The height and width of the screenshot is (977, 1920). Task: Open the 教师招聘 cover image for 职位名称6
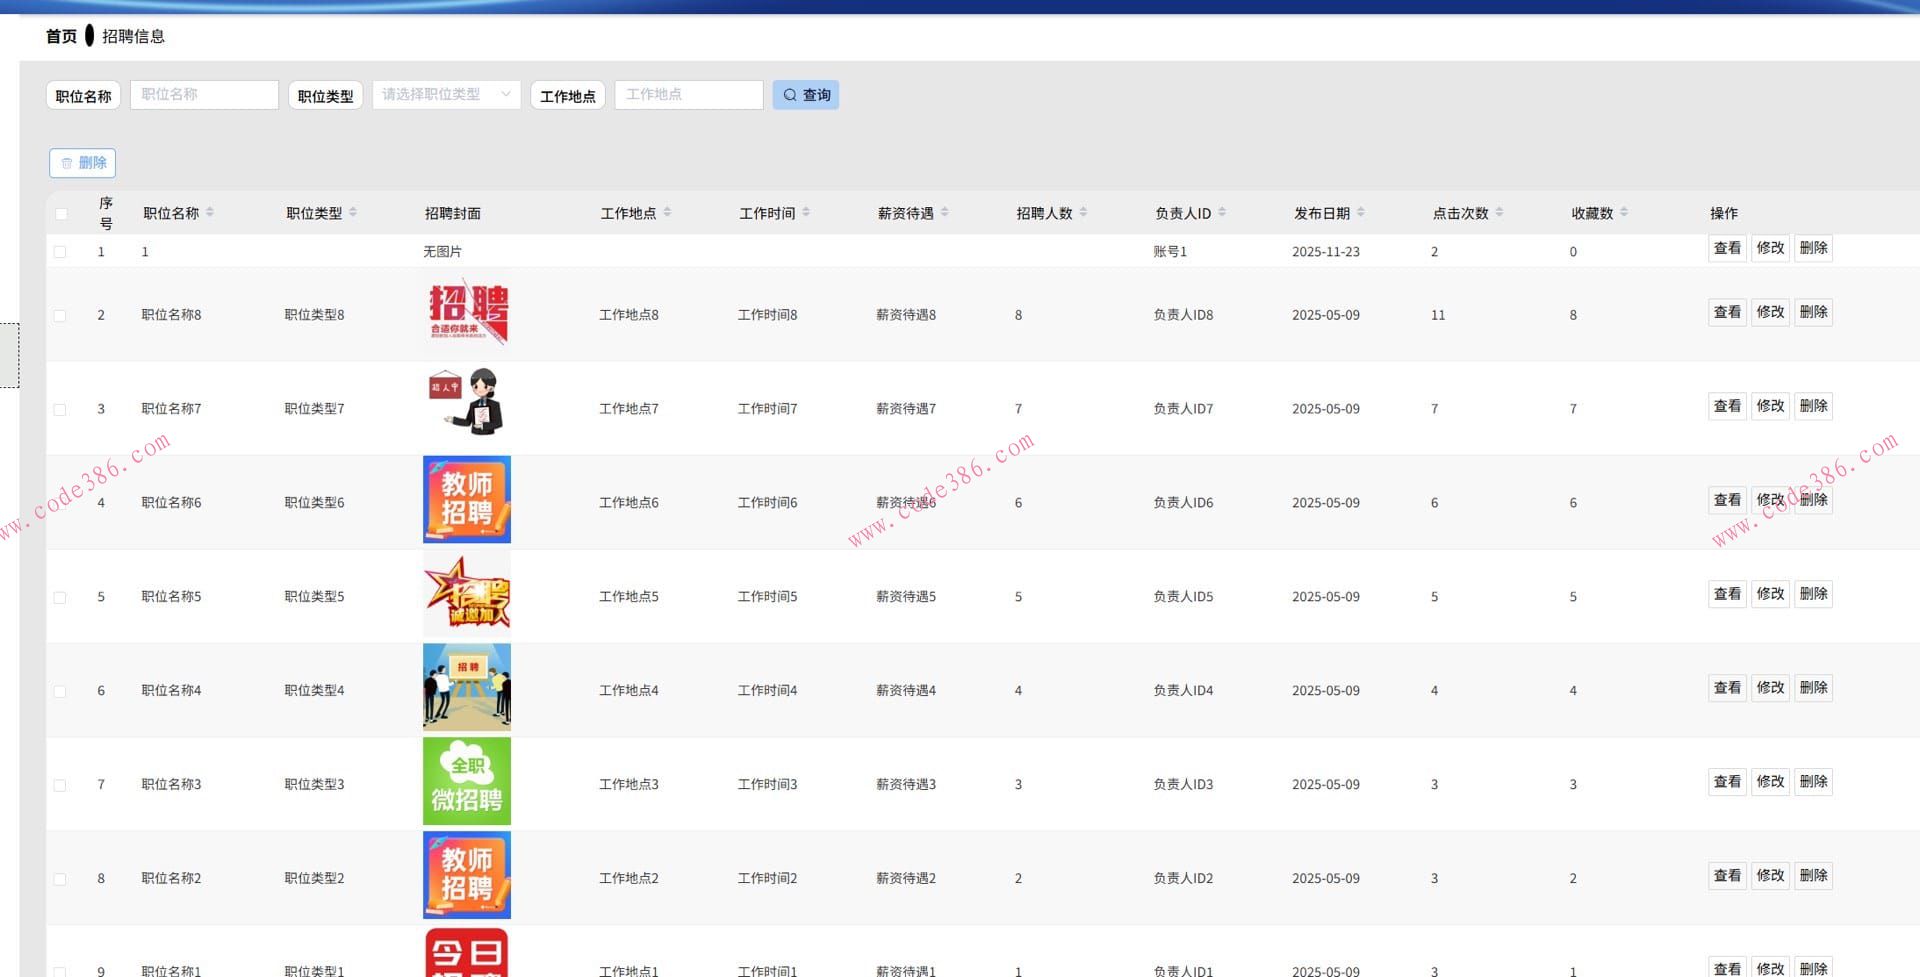click(x=467, y=500)
